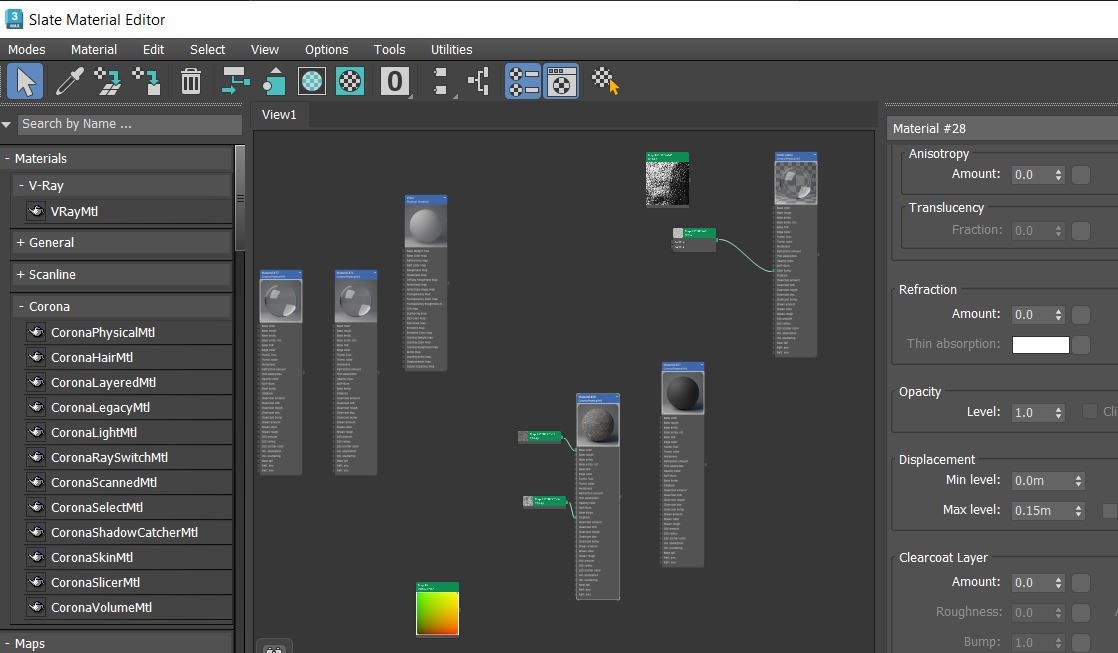This screenshot has height=653, width=1118.
Task: Collapse the Corona group
Action: tap(21, 307)
